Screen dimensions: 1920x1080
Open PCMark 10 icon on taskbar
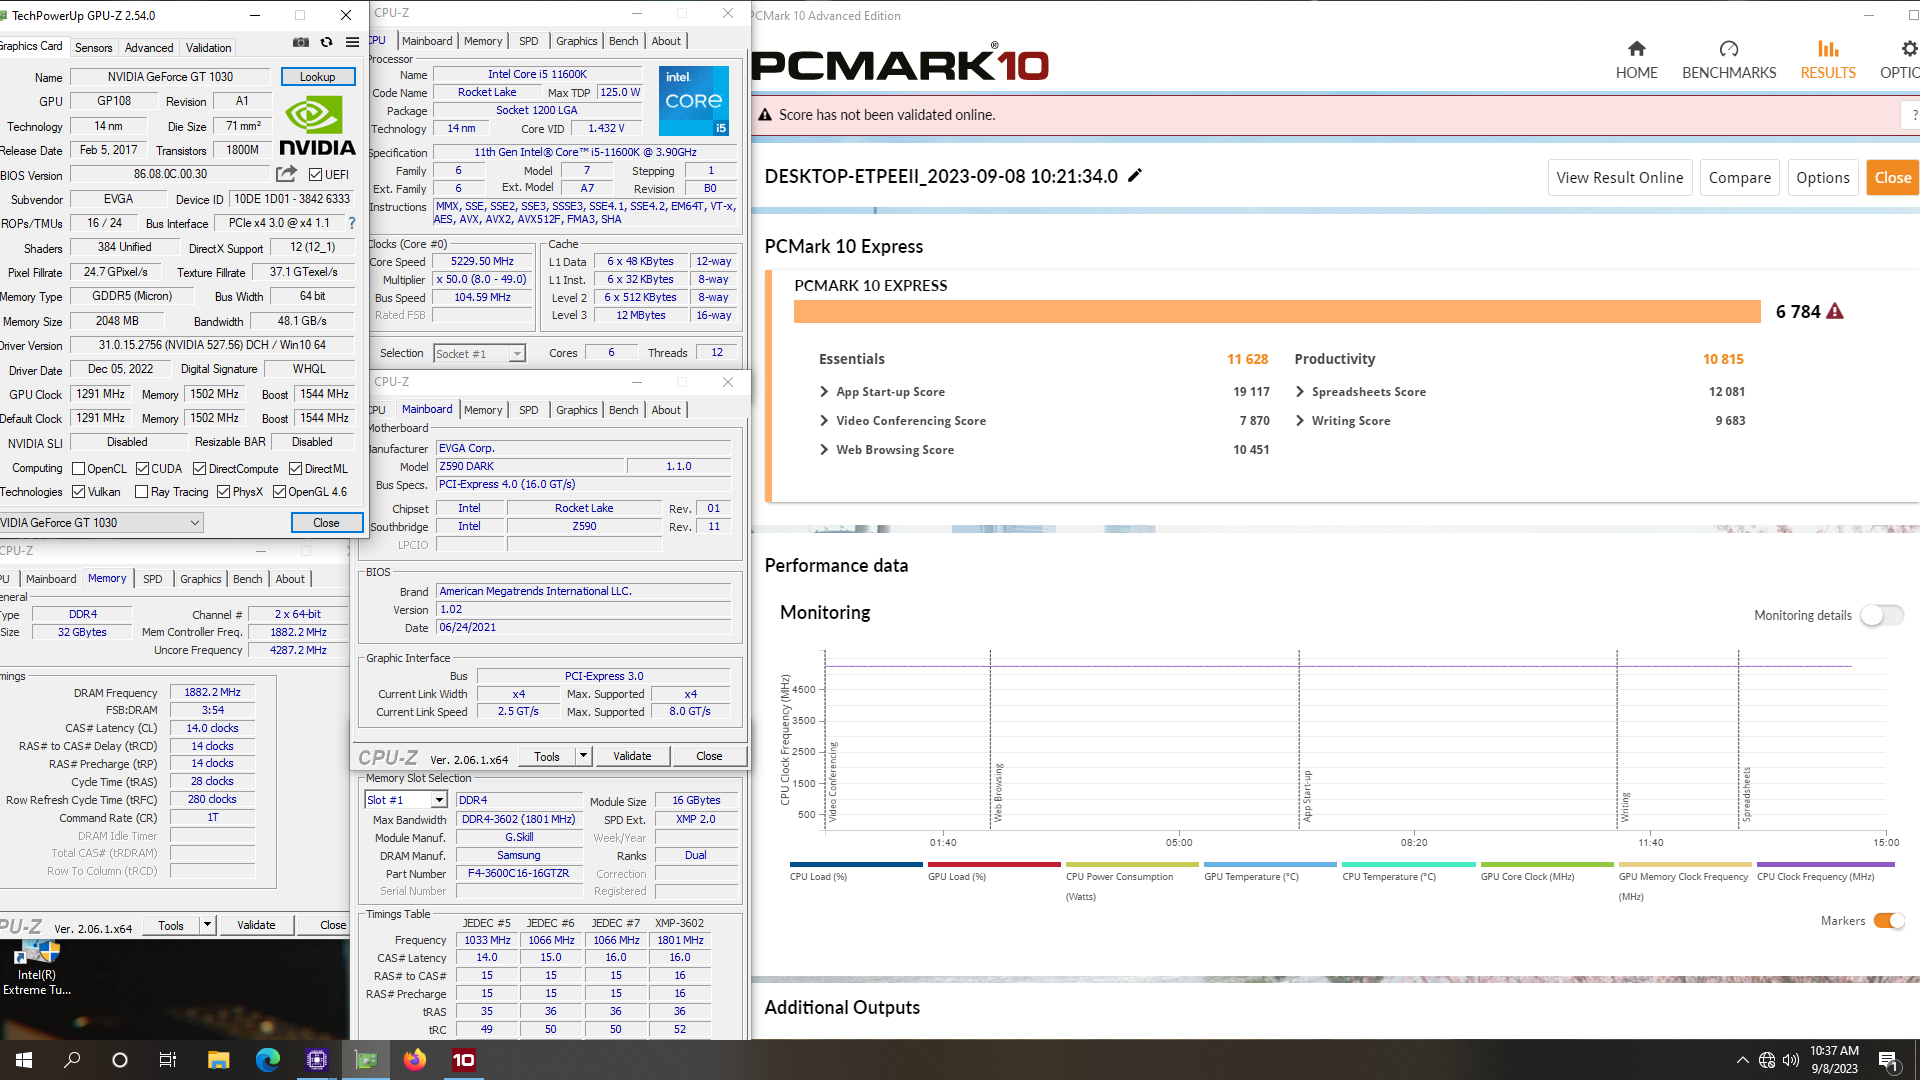(464, 1060)
